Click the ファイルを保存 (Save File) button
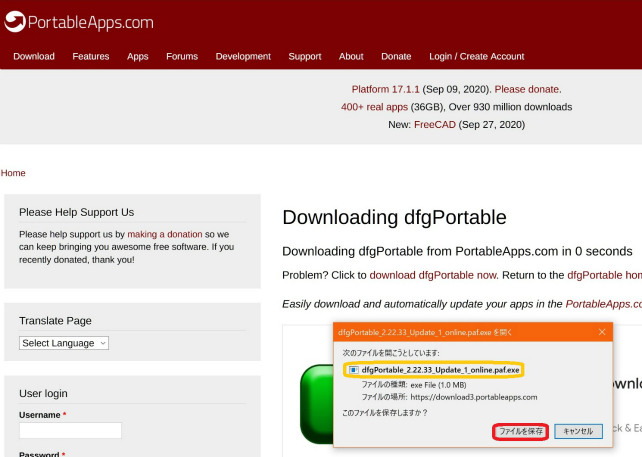This screenshot has width=642, height=457. click(521, 431)
